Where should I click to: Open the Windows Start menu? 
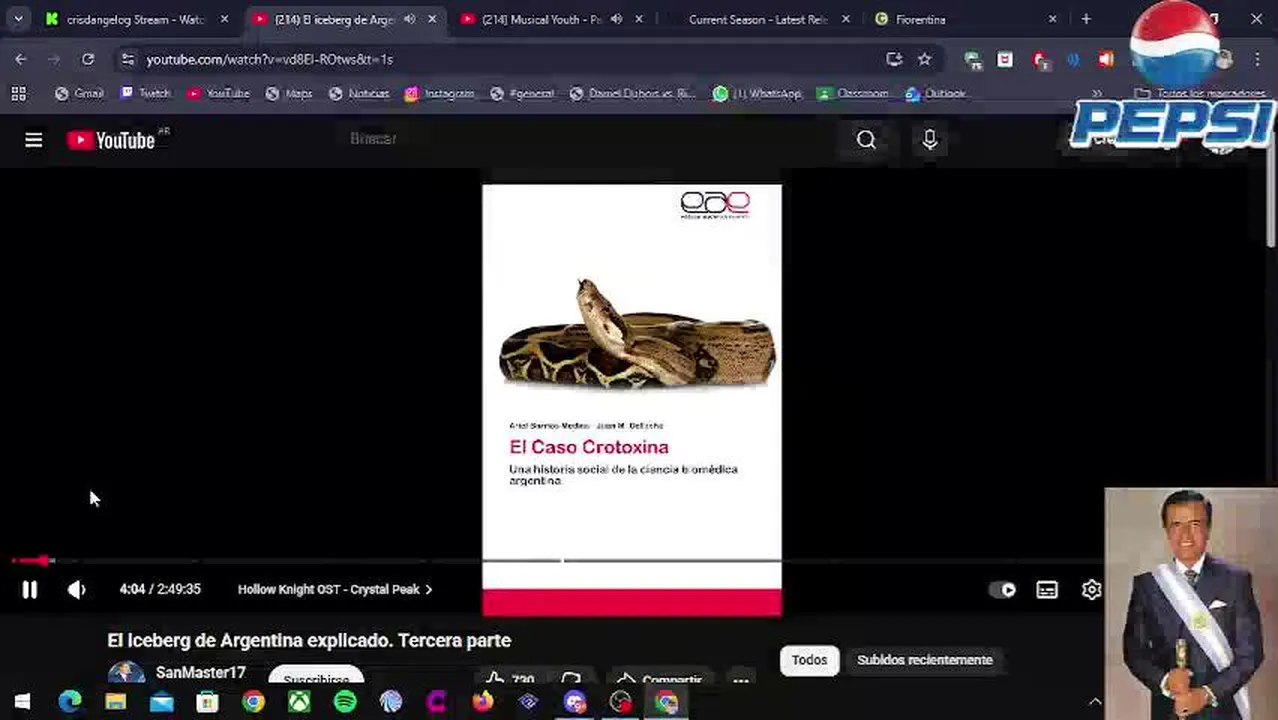pyautogui.click(x=22, y=703)
